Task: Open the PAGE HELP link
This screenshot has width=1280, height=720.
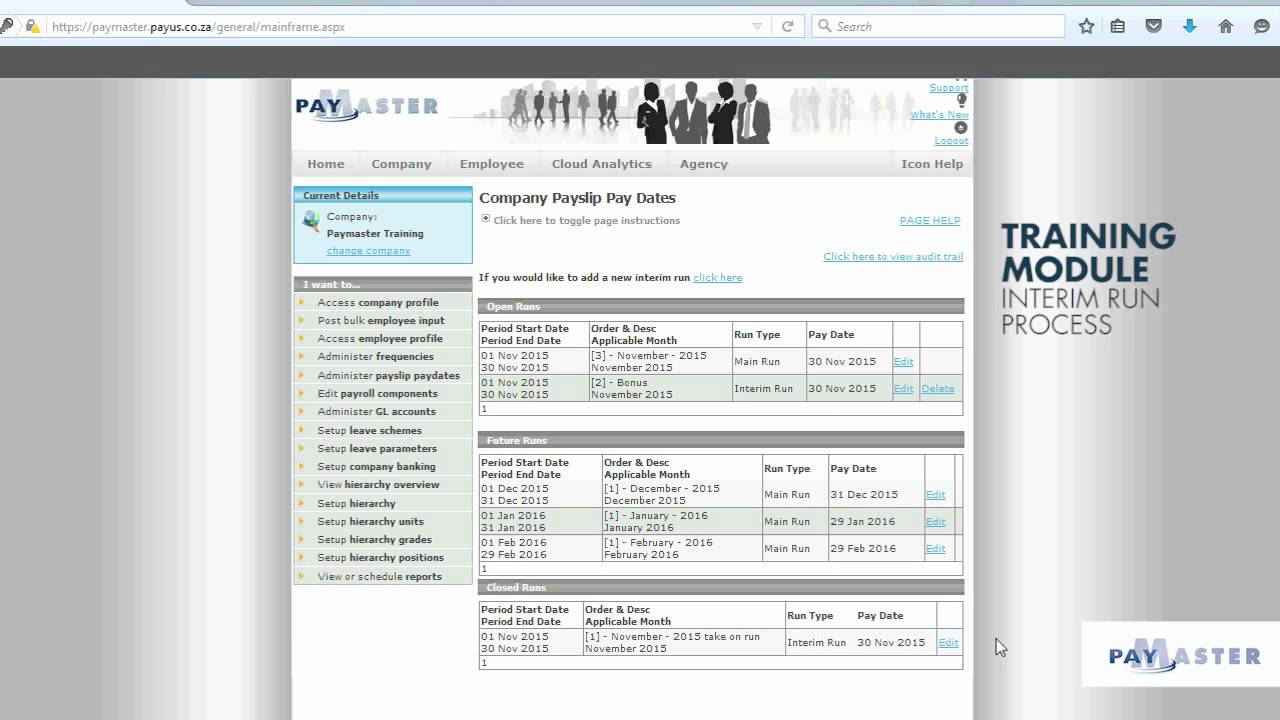Action: pos(929,221)
